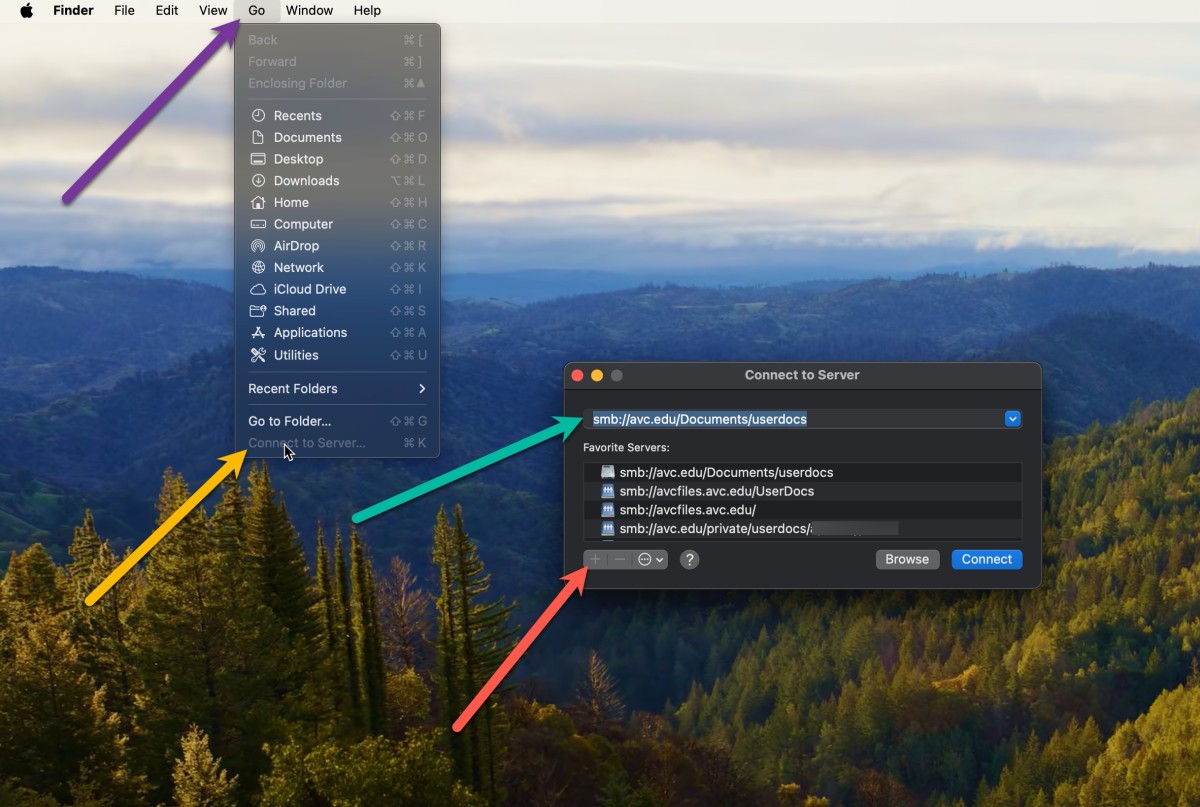The image size is (1200, 807).
Task: Click the Connect button
Action: coord(986,560)
